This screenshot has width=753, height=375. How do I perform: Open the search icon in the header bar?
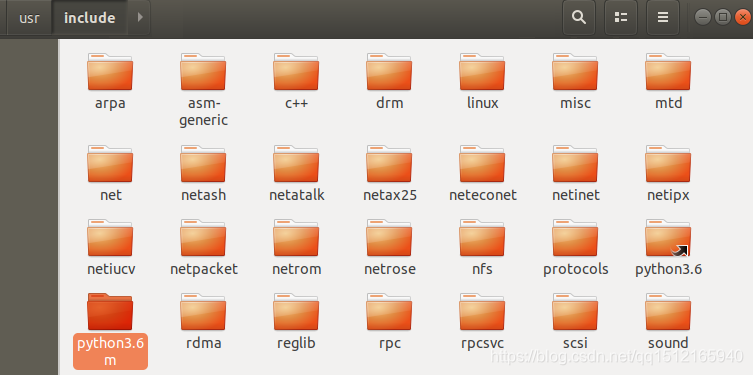(x=579, y=18)
